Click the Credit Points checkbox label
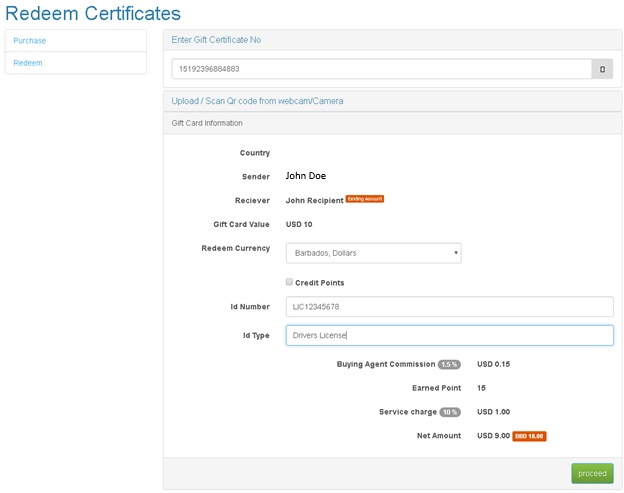The width and height of the screenshot is (624, 493). coord(320,283)
